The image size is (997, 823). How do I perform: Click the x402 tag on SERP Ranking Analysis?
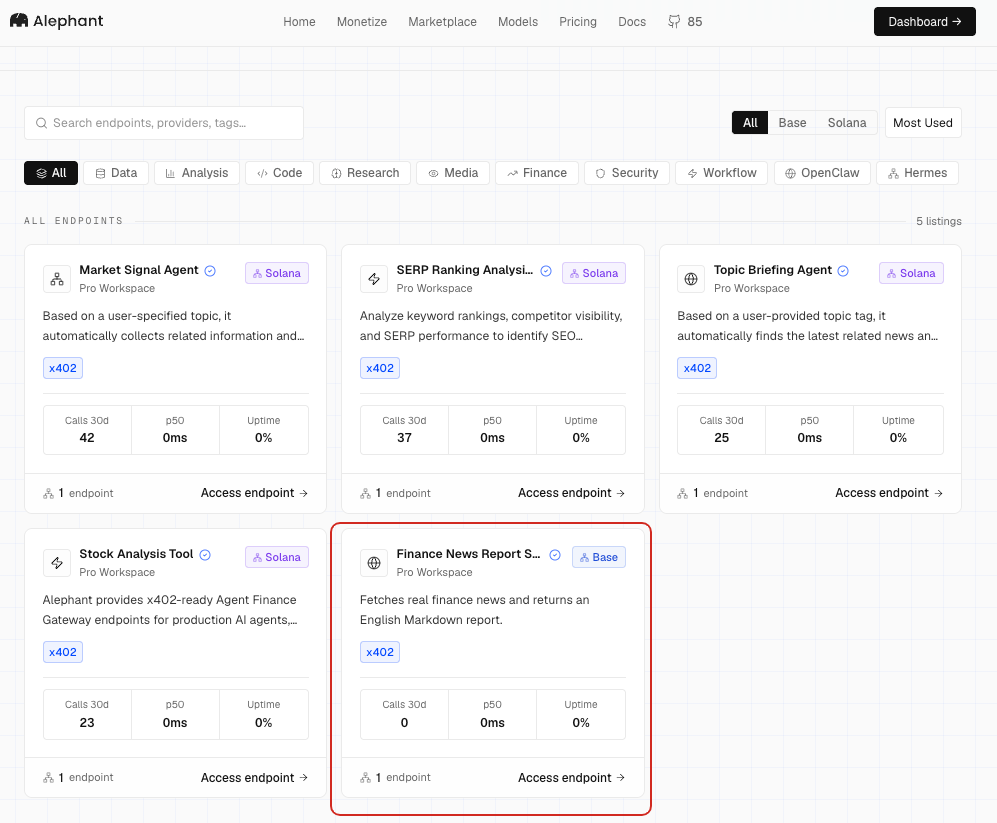point(380,368)
